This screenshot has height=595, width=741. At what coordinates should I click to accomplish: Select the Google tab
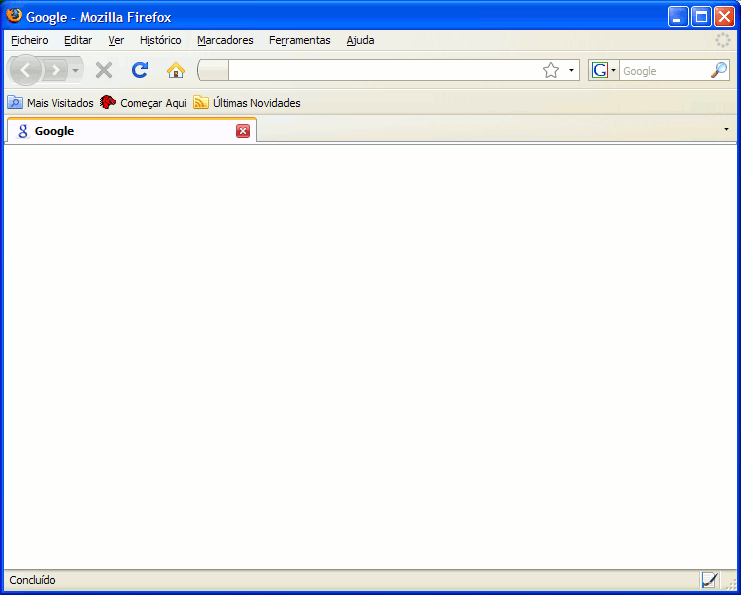pyautogui.click(x=132, y=130)
